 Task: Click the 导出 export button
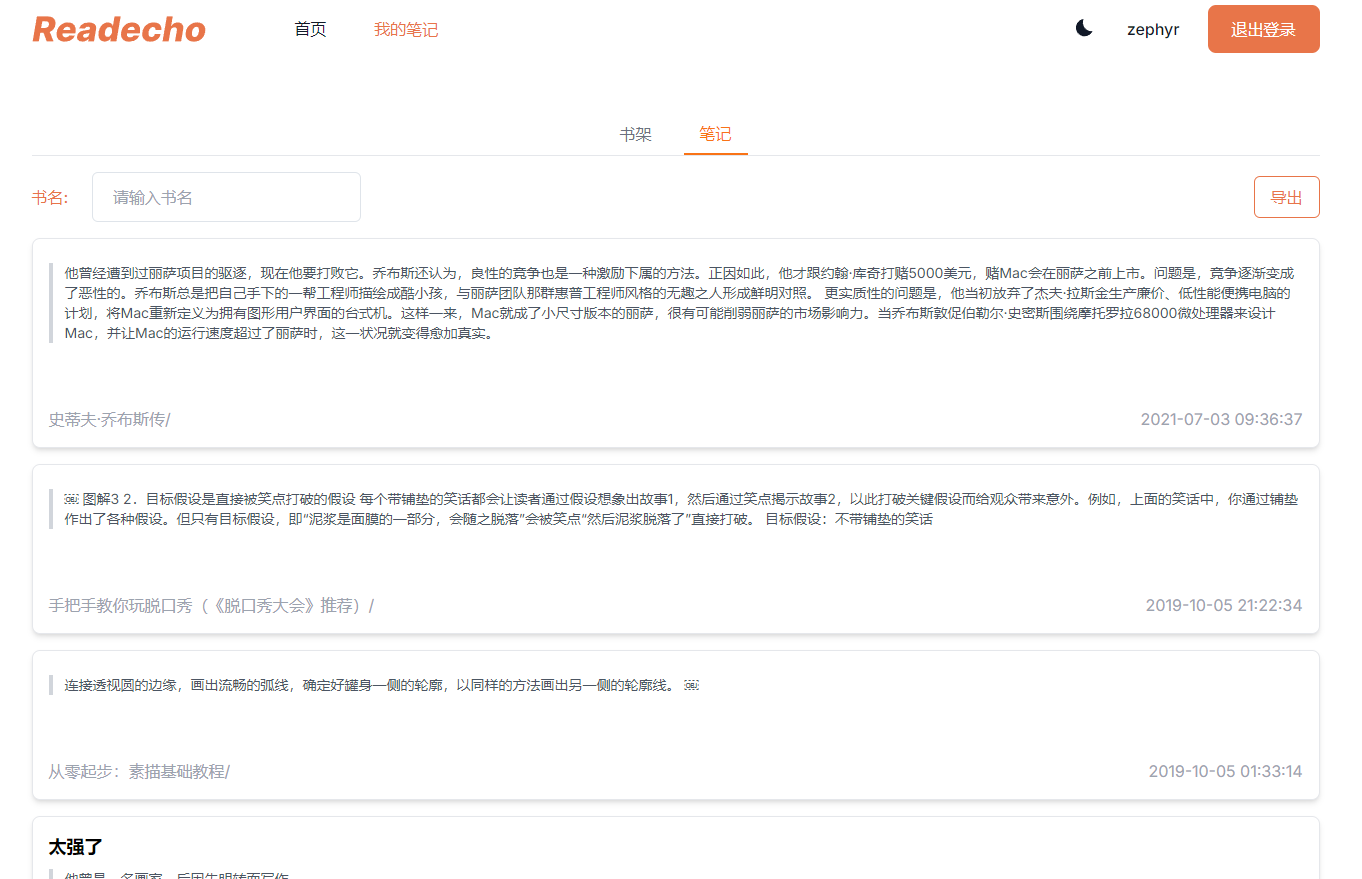[1286, 197]
